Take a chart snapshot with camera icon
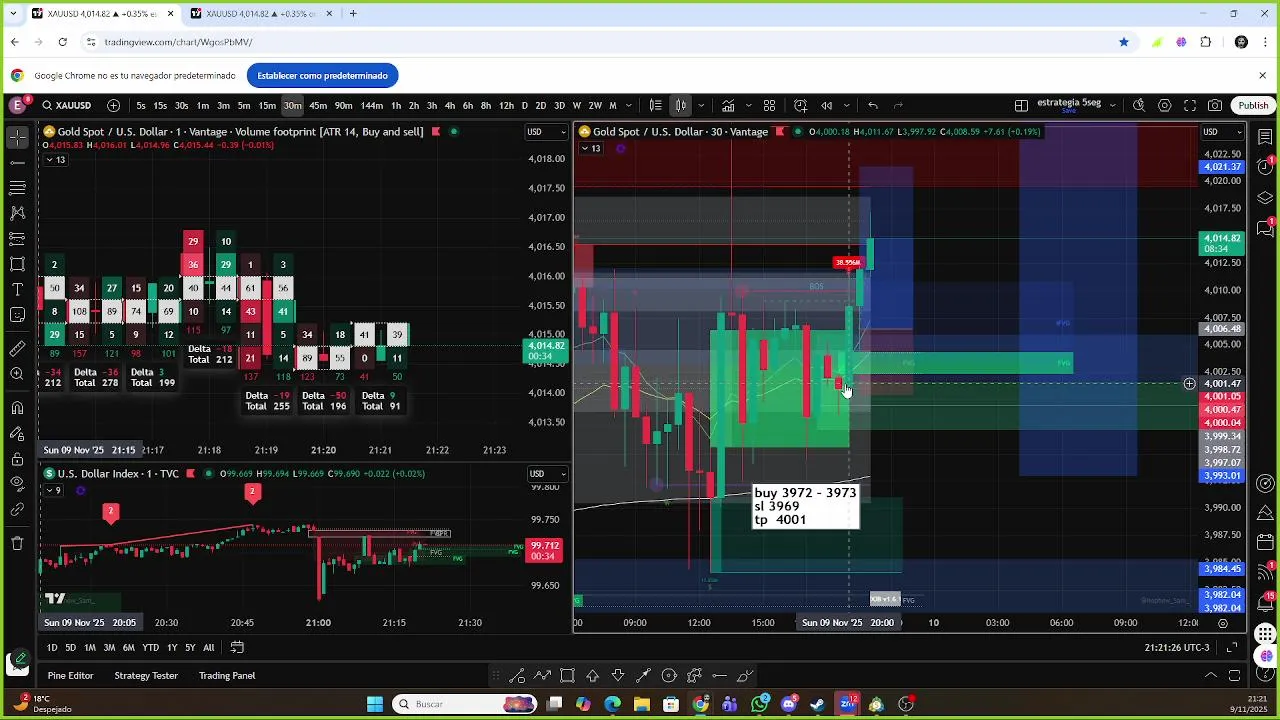This screenshot has height=720, width=1280. click(1215, 105)
